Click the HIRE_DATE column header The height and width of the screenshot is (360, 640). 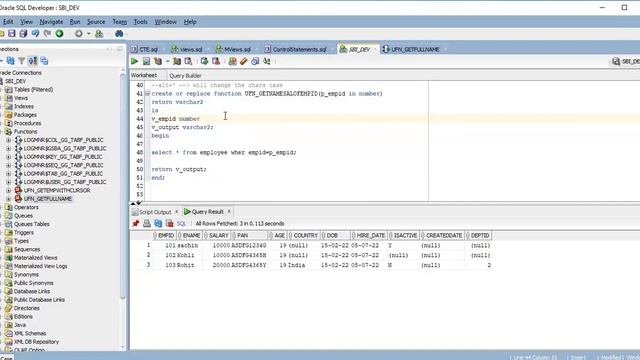369,236
